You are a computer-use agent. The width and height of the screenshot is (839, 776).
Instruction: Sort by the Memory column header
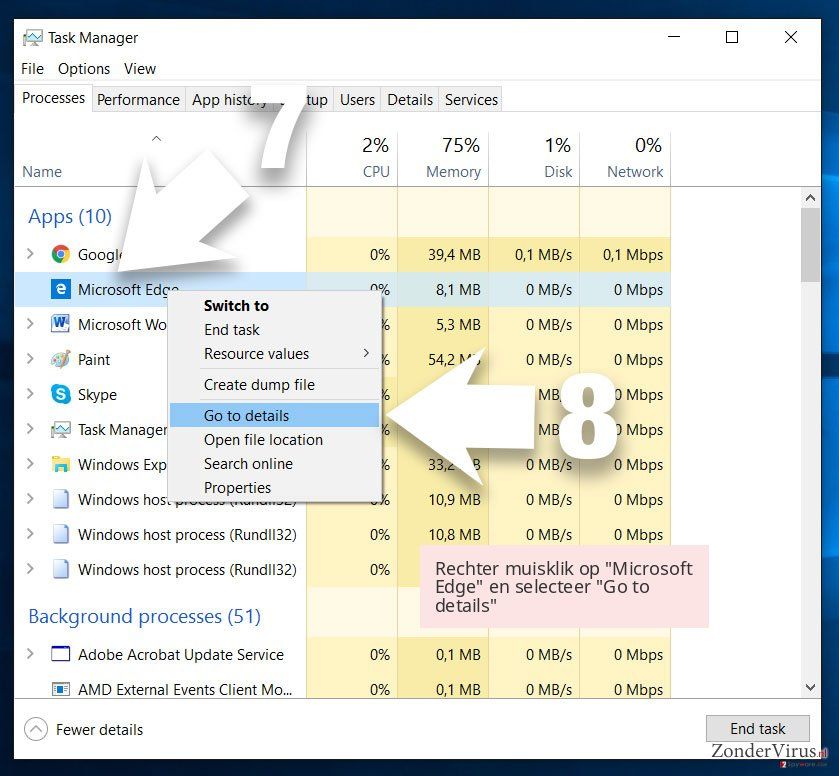tap(443, 158)
